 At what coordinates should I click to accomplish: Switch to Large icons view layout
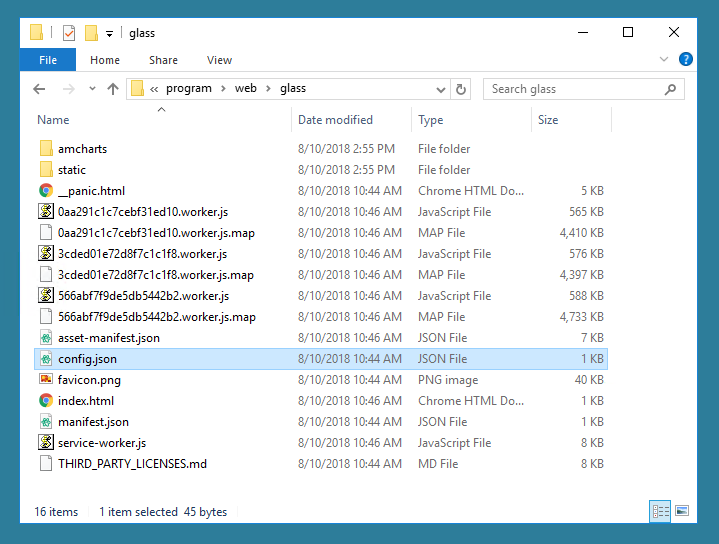pos(682,511)
